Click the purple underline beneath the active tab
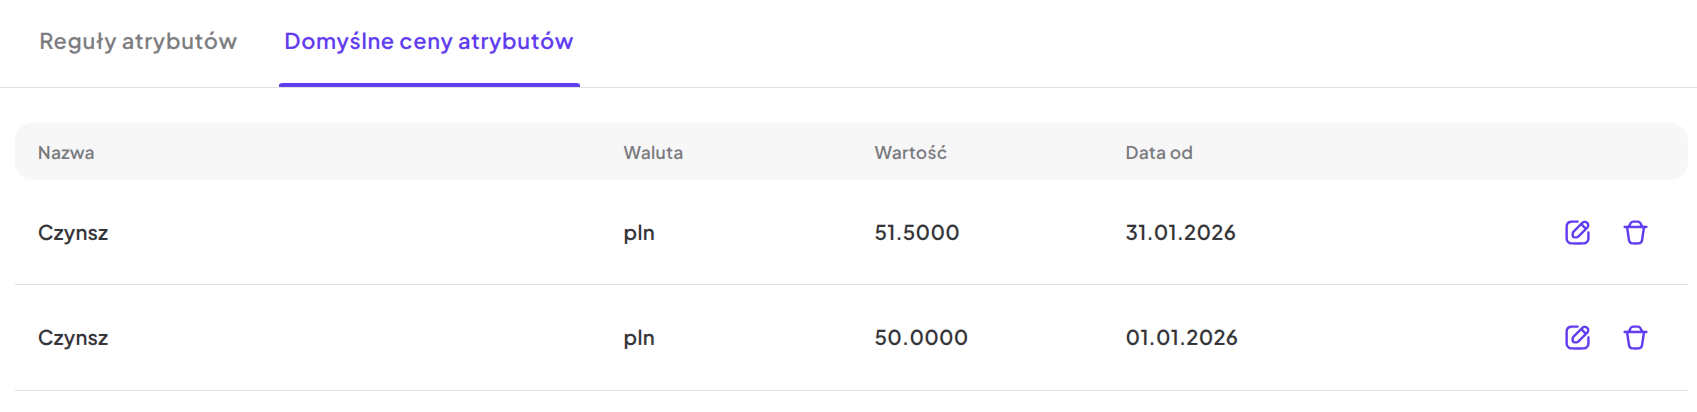 point(429,85)
